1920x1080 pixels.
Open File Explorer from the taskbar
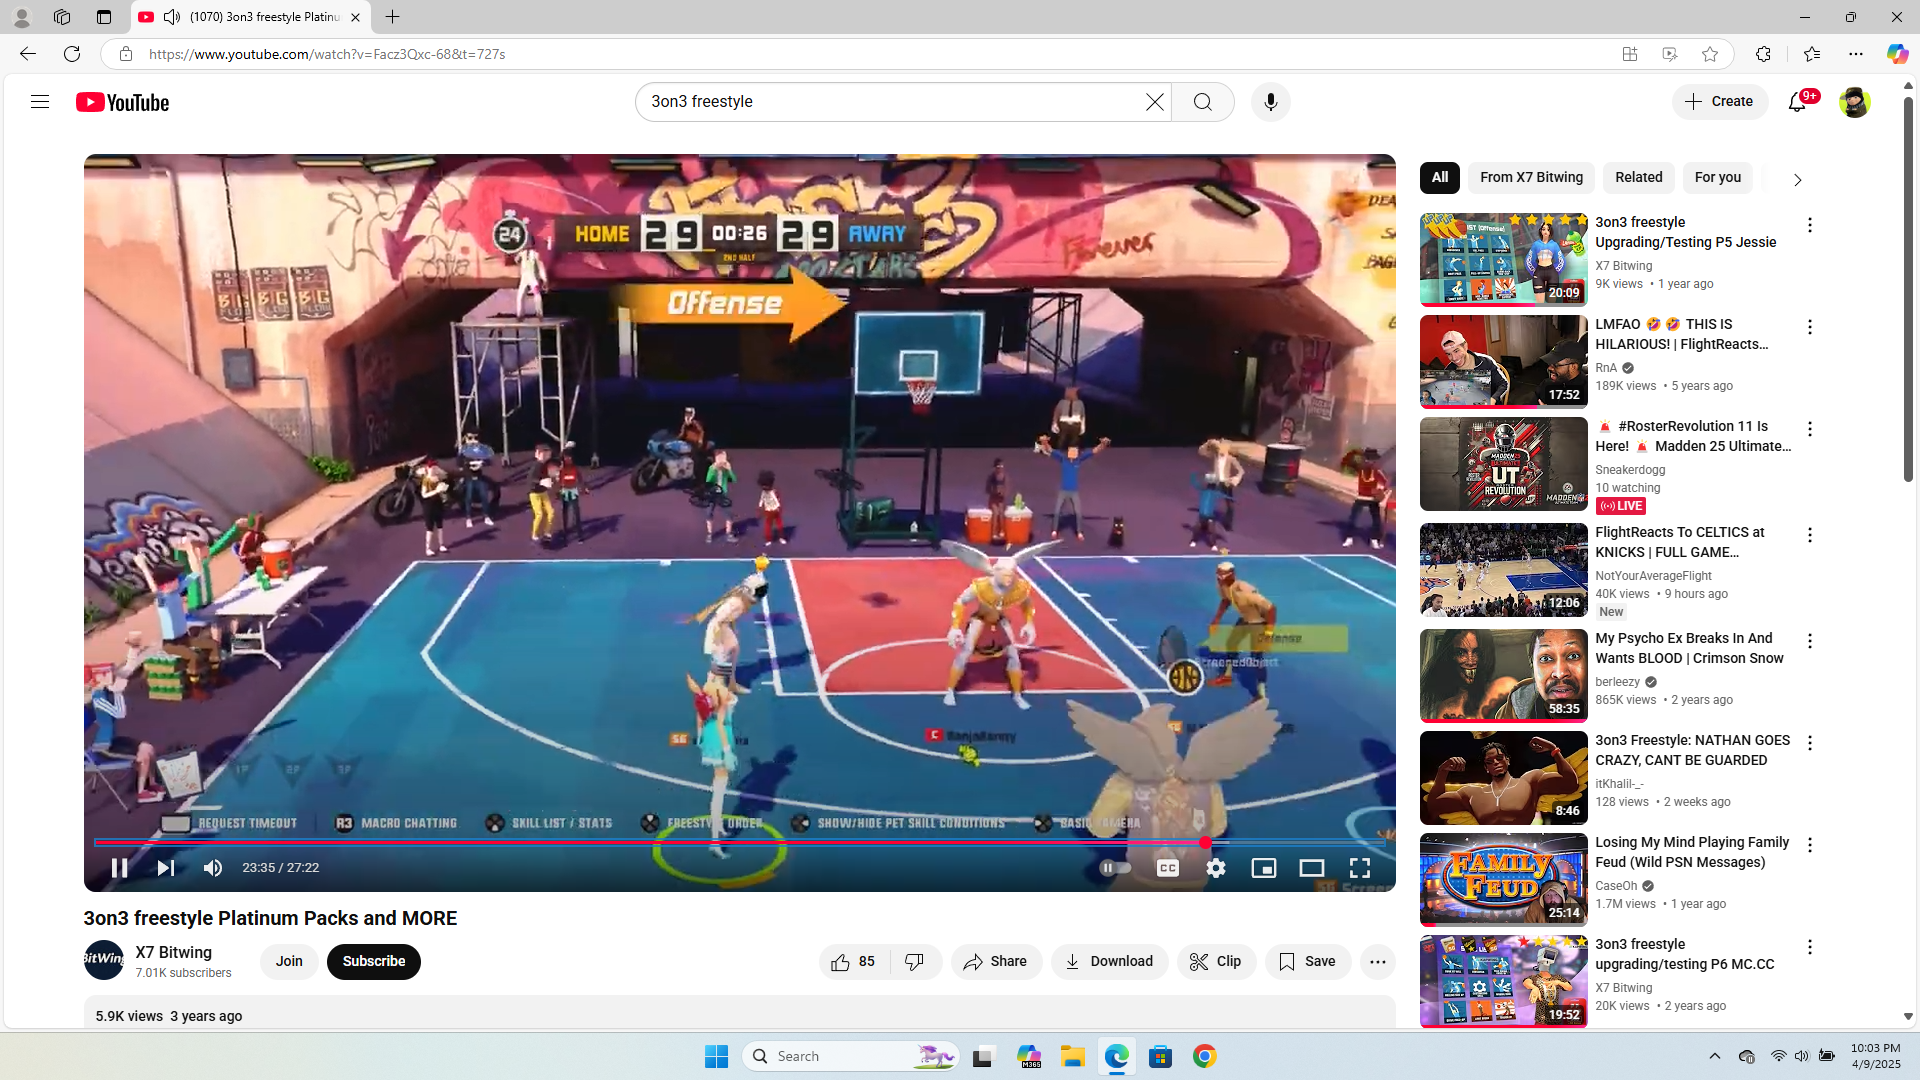tap(1073, 1056)
